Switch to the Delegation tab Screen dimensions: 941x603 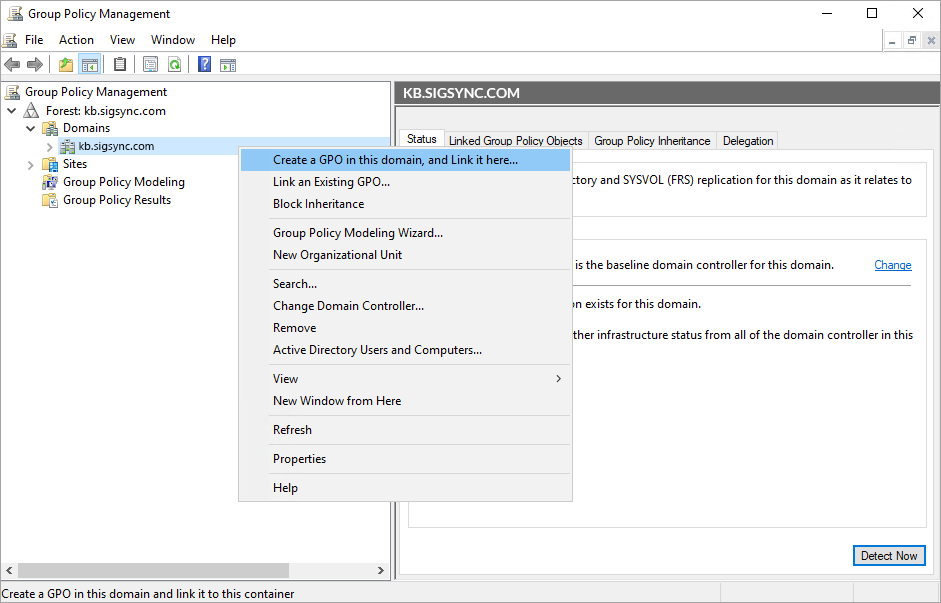[748, 141]
